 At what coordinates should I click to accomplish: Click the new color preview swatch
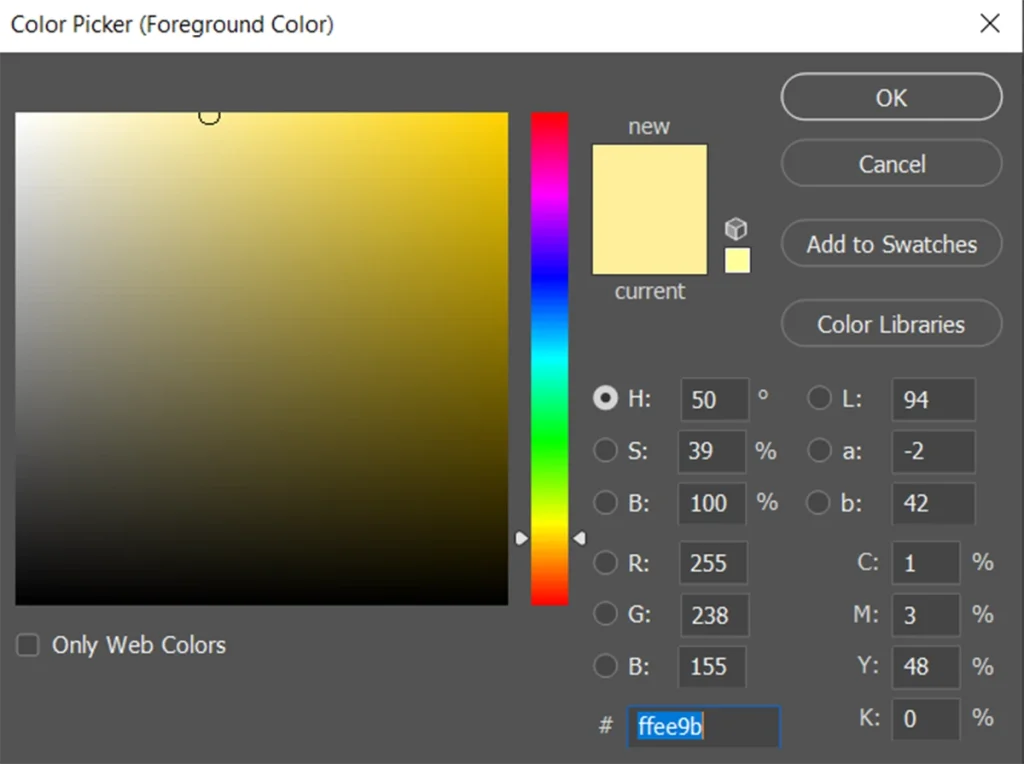649,177
